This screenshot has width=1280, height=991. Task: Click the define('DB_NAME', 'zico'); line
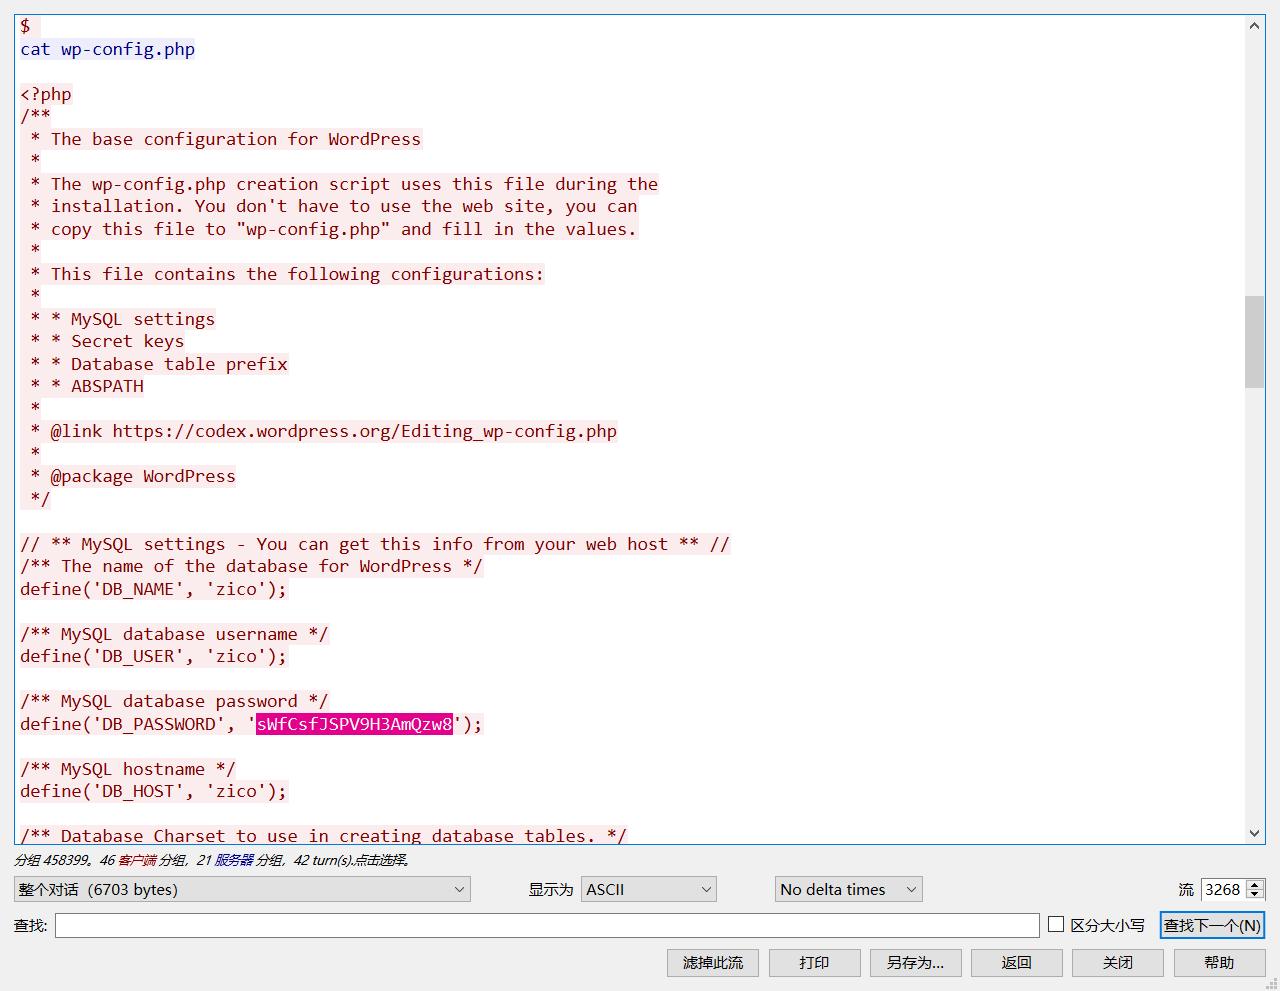pos(154,589)
